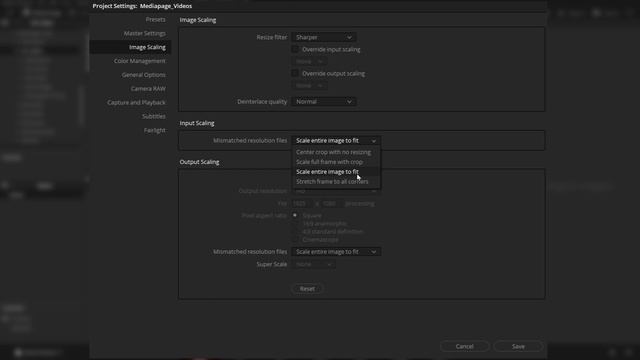Open the Subtitles settings page
The height and width of the screenshot is (360, 640).
[x=153, y=117]
